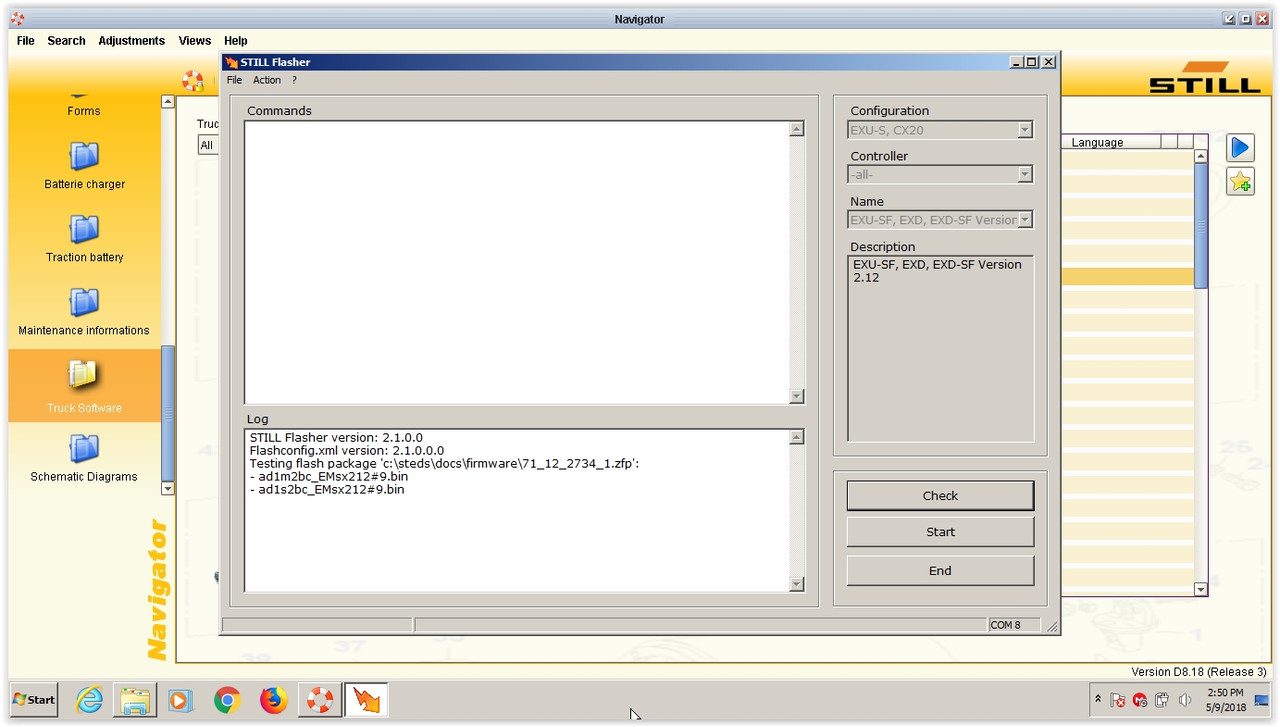
Task: Click the Start button
Action: coord(34,699)
